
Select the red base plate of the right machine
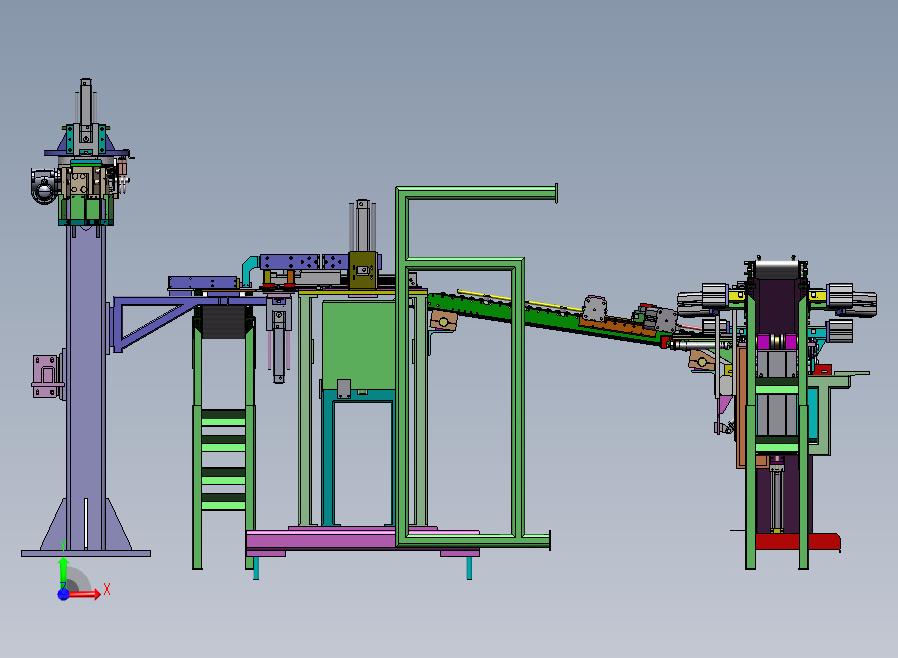point(797,541)
